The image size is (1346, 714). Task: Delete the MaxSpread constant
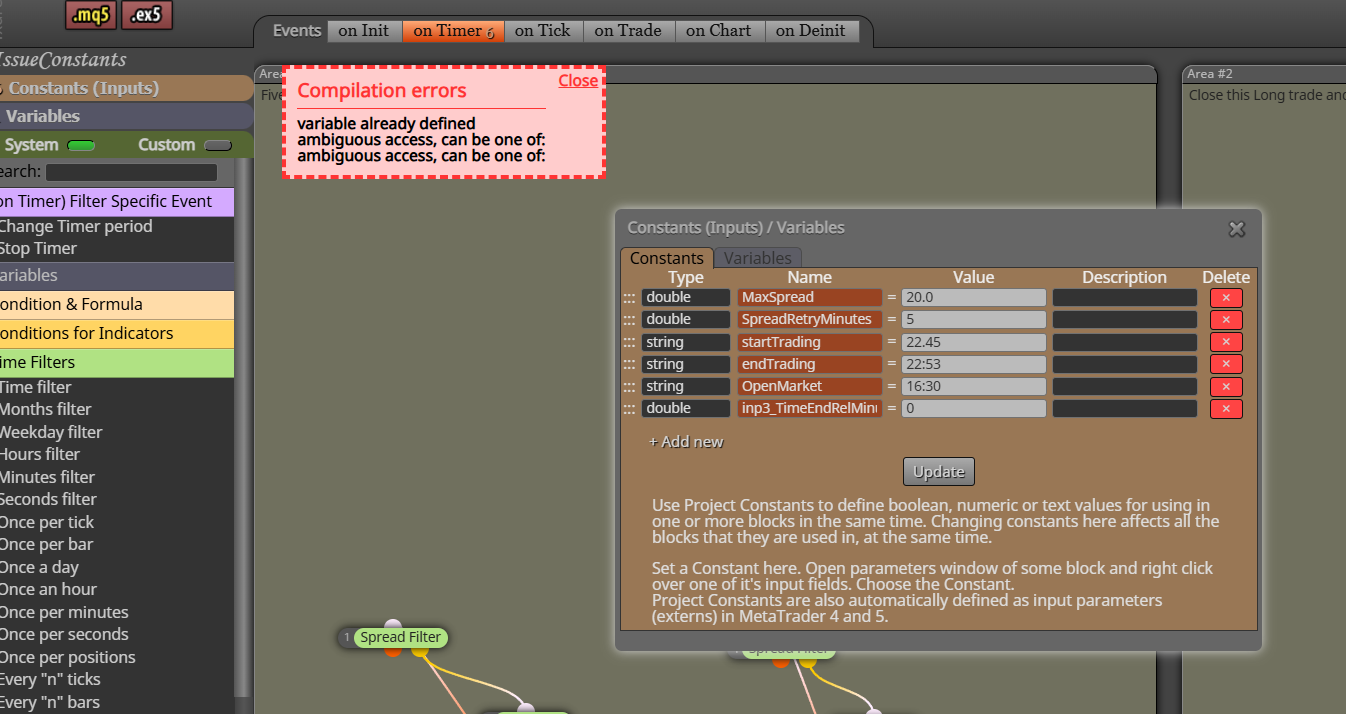coord(1226,298)
